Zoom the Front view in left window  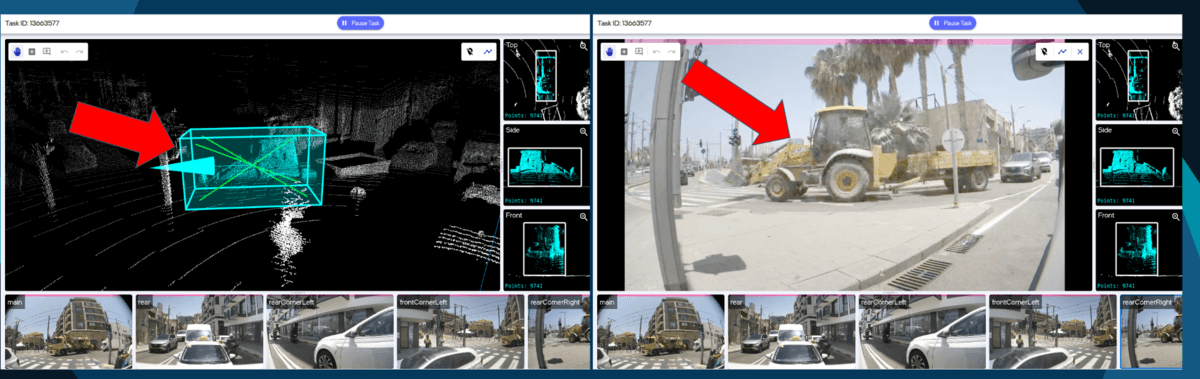click(x=583, y=216)
